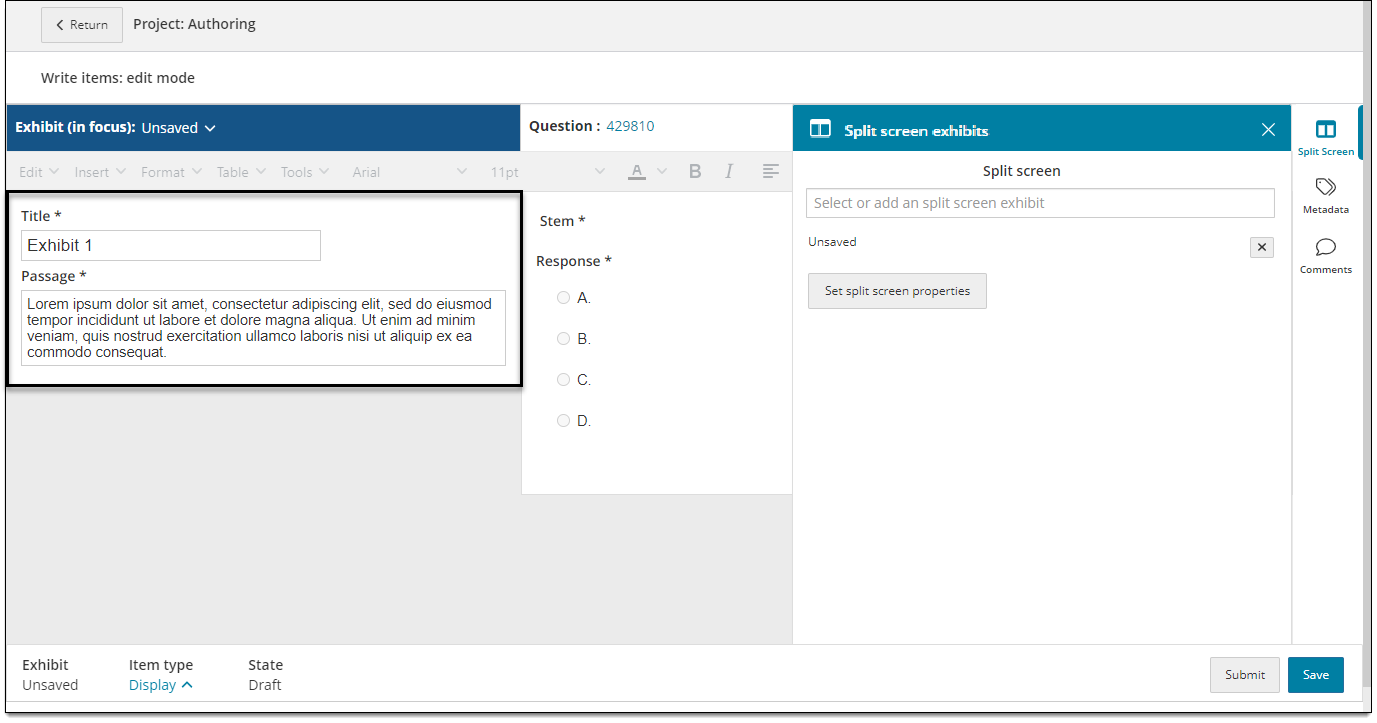The height and width of the screenshot is (723, 1377).
Task: Click the text alignment icon
Action: (x=770, y=172)
